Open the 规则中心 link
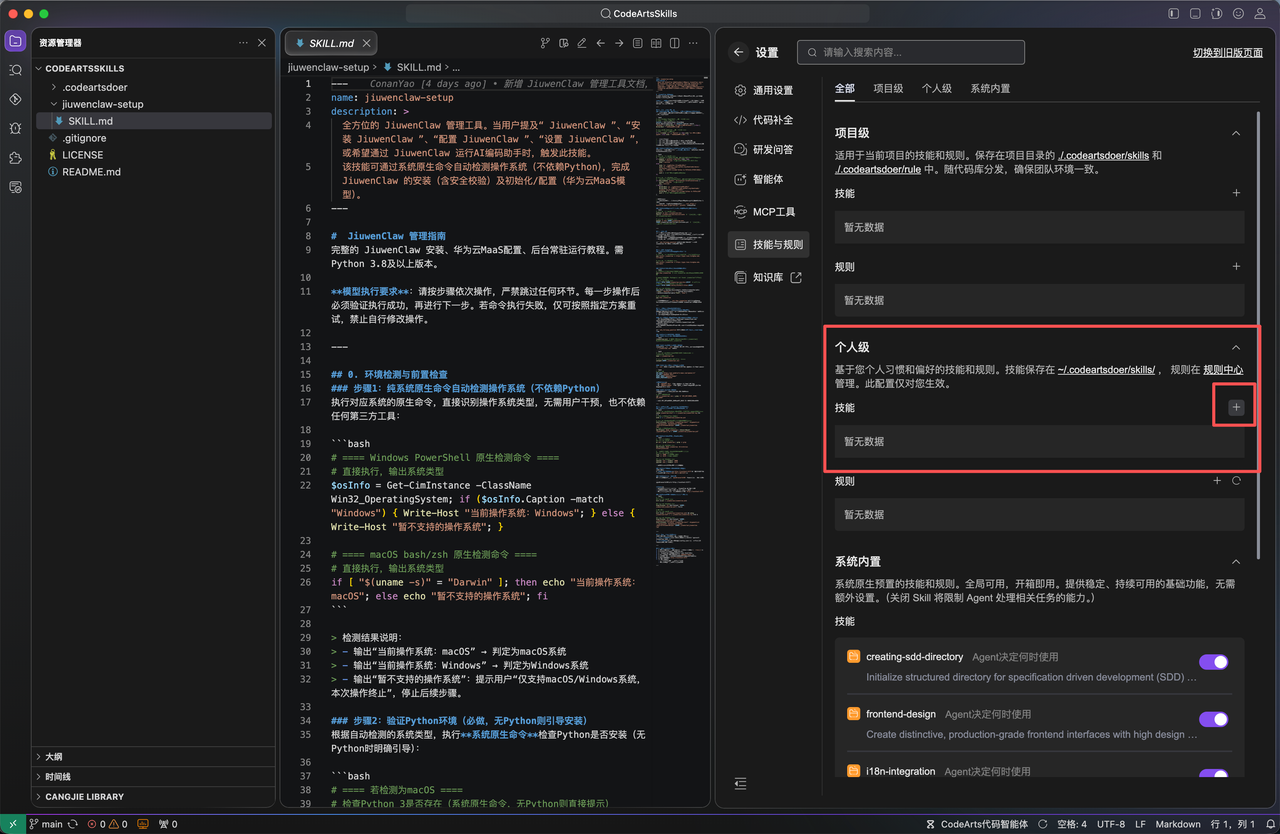 (x=1223, y=370)
